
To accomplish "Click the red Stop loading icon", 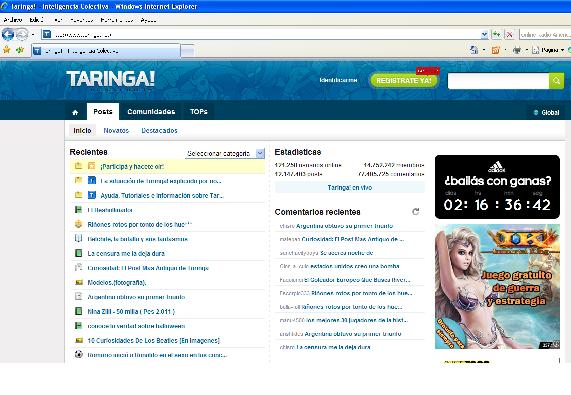I will [509, 35].
